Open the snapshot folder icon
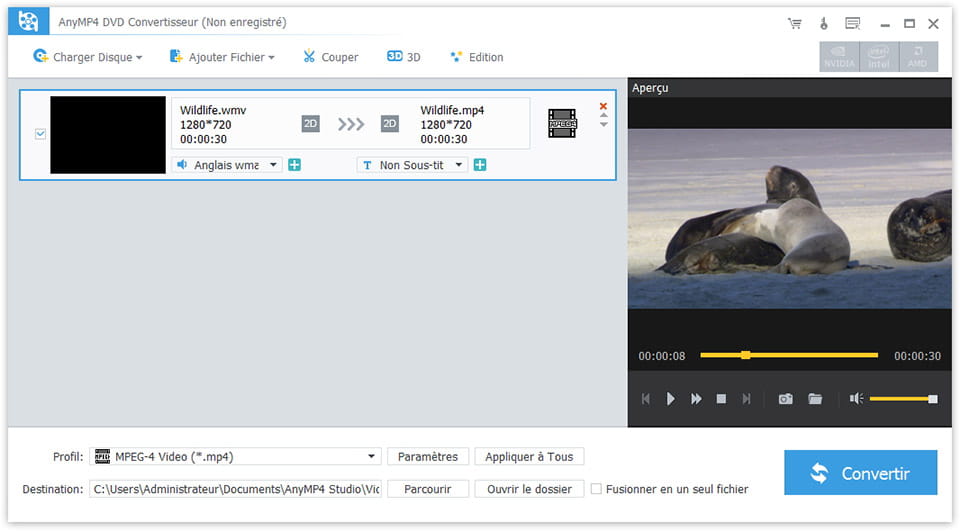The image size is (960, 531). (x=815, y=399)
